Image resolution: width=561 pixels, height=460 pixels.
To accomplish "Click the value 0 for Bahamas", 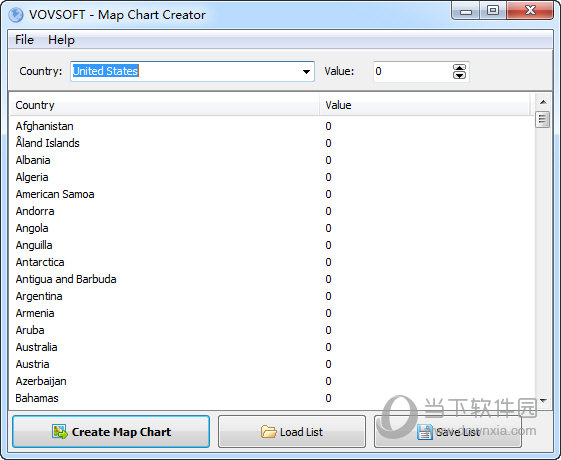I will coord(328,398).
